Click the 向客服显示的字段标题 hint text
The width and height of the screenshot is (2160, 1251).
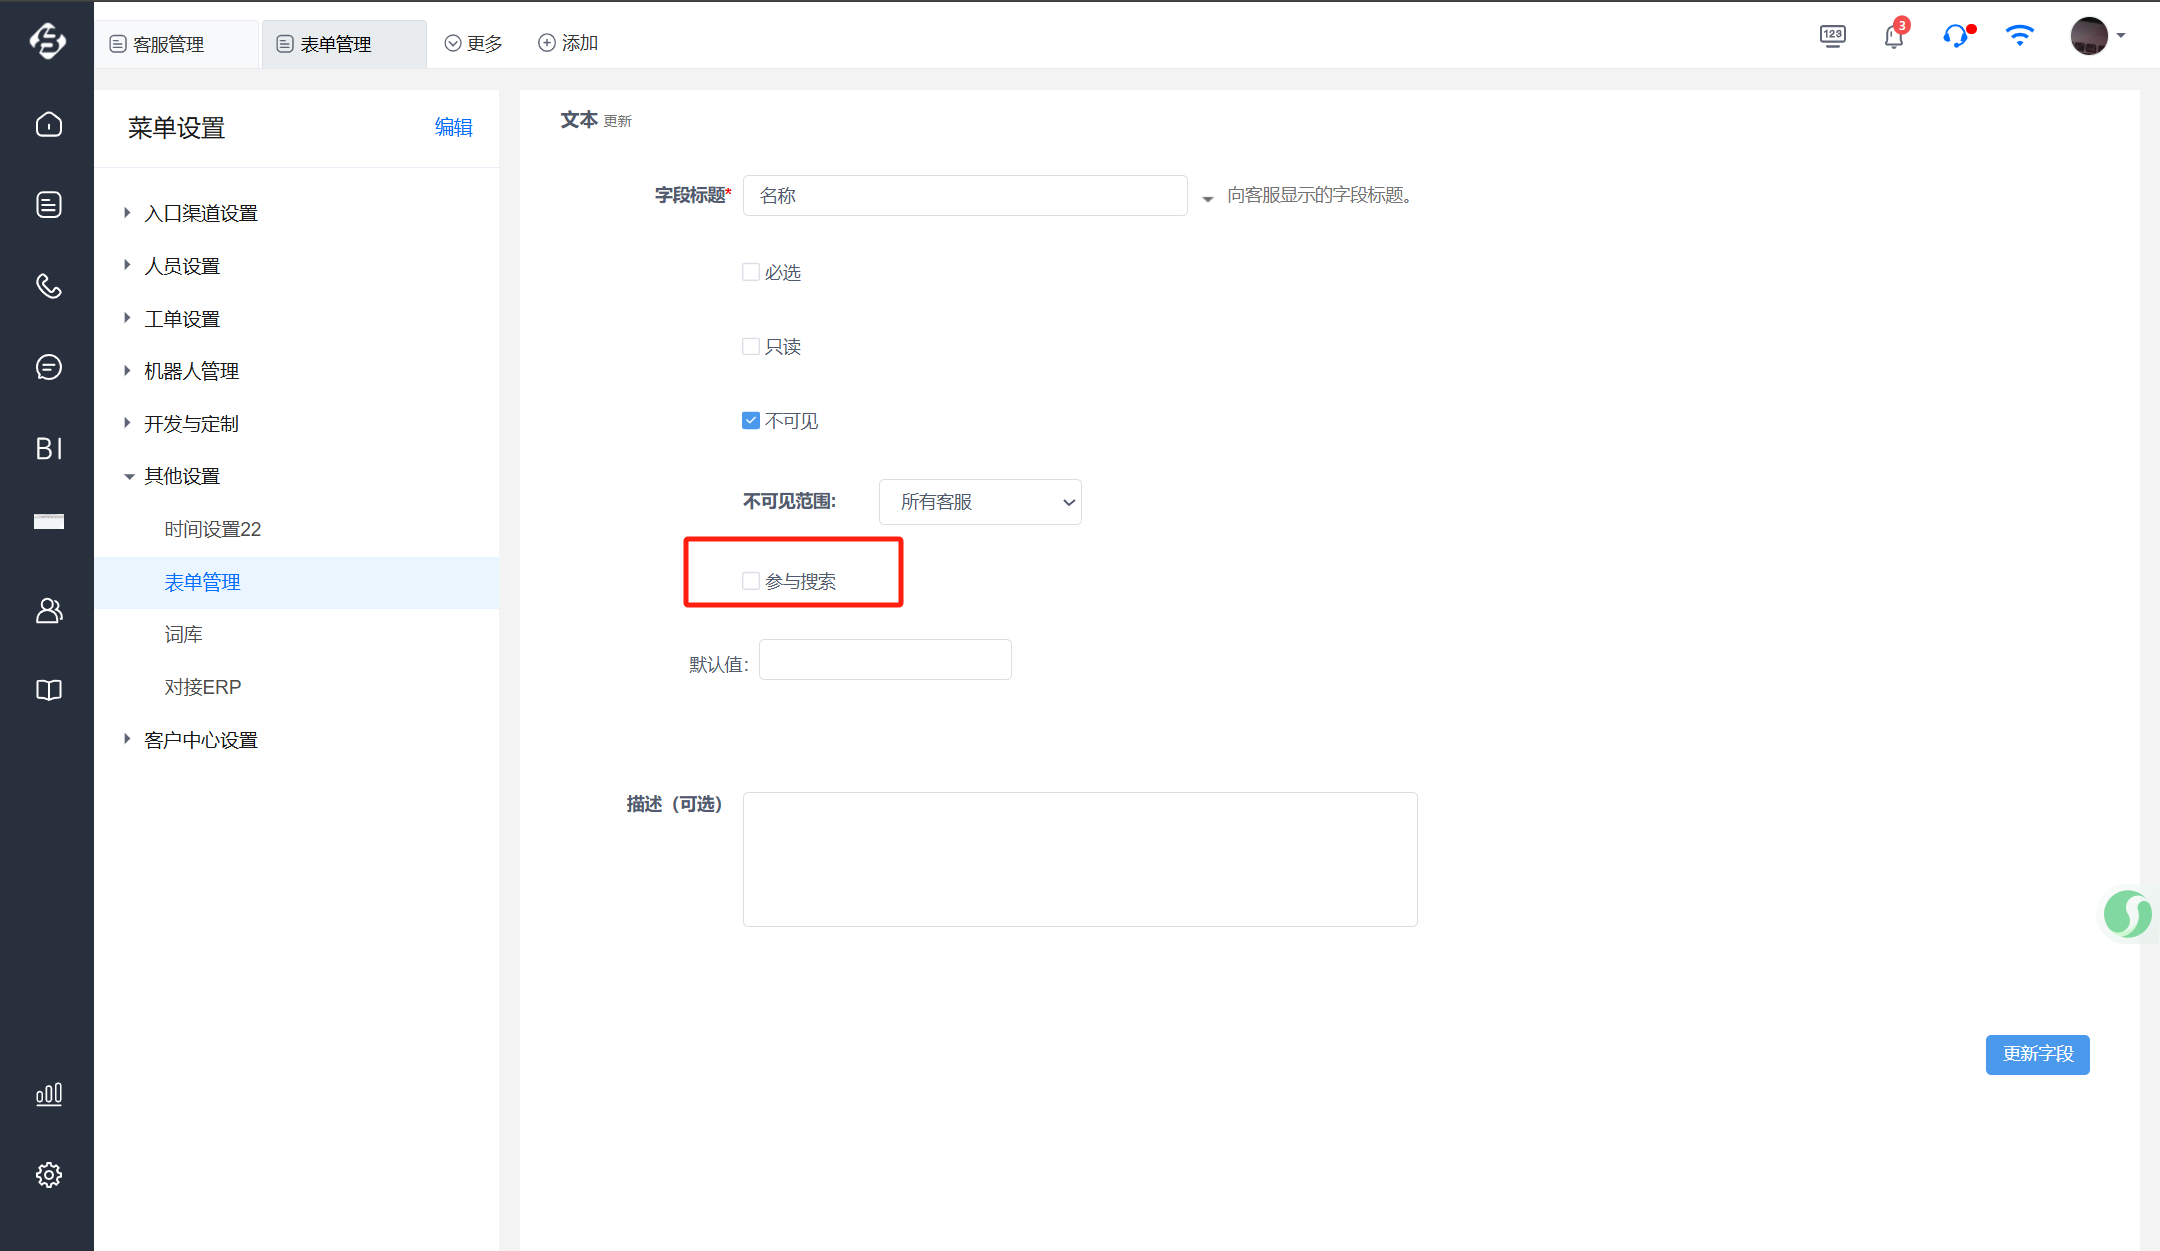point(1320,195)
